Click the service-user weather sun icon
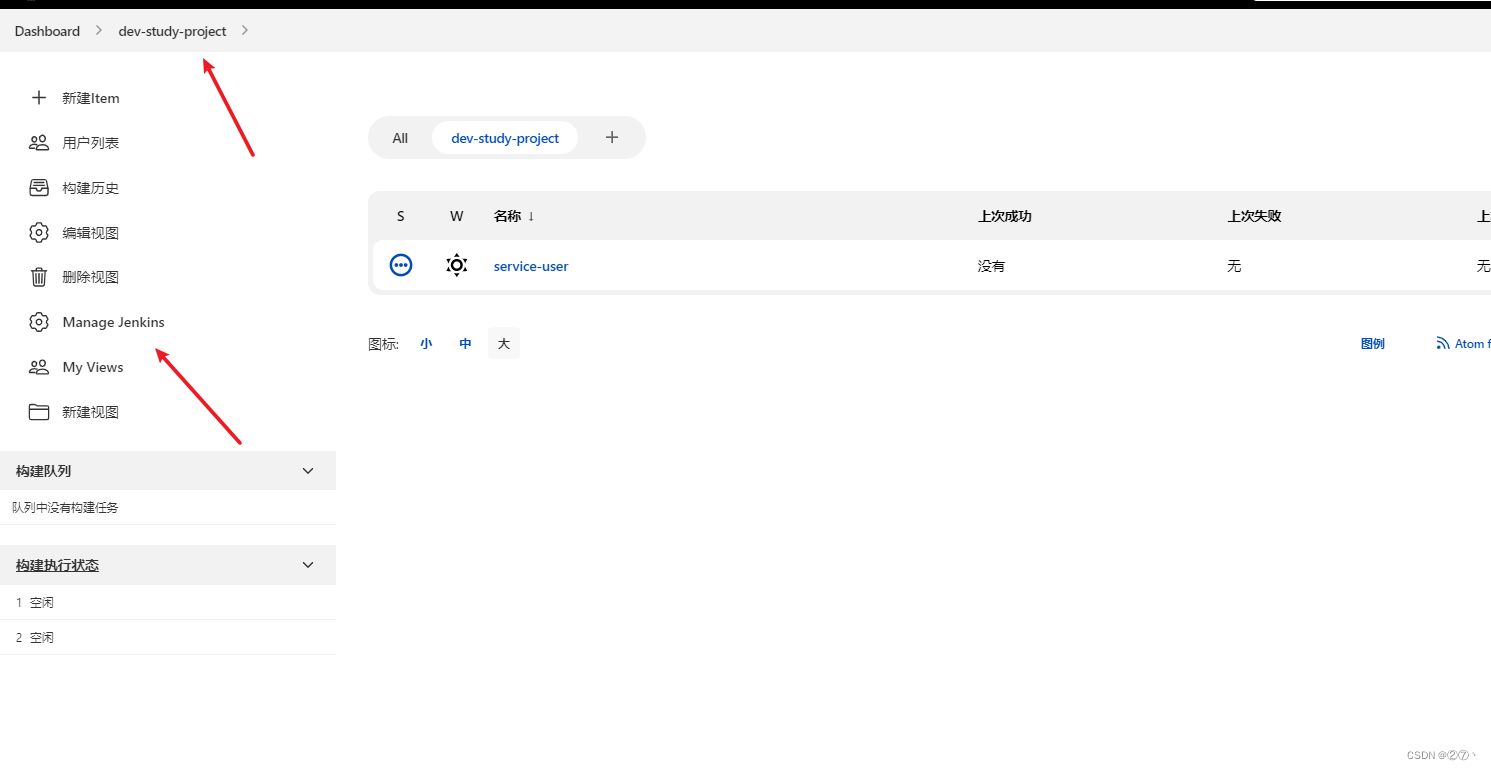 click(x=457, y=265)
